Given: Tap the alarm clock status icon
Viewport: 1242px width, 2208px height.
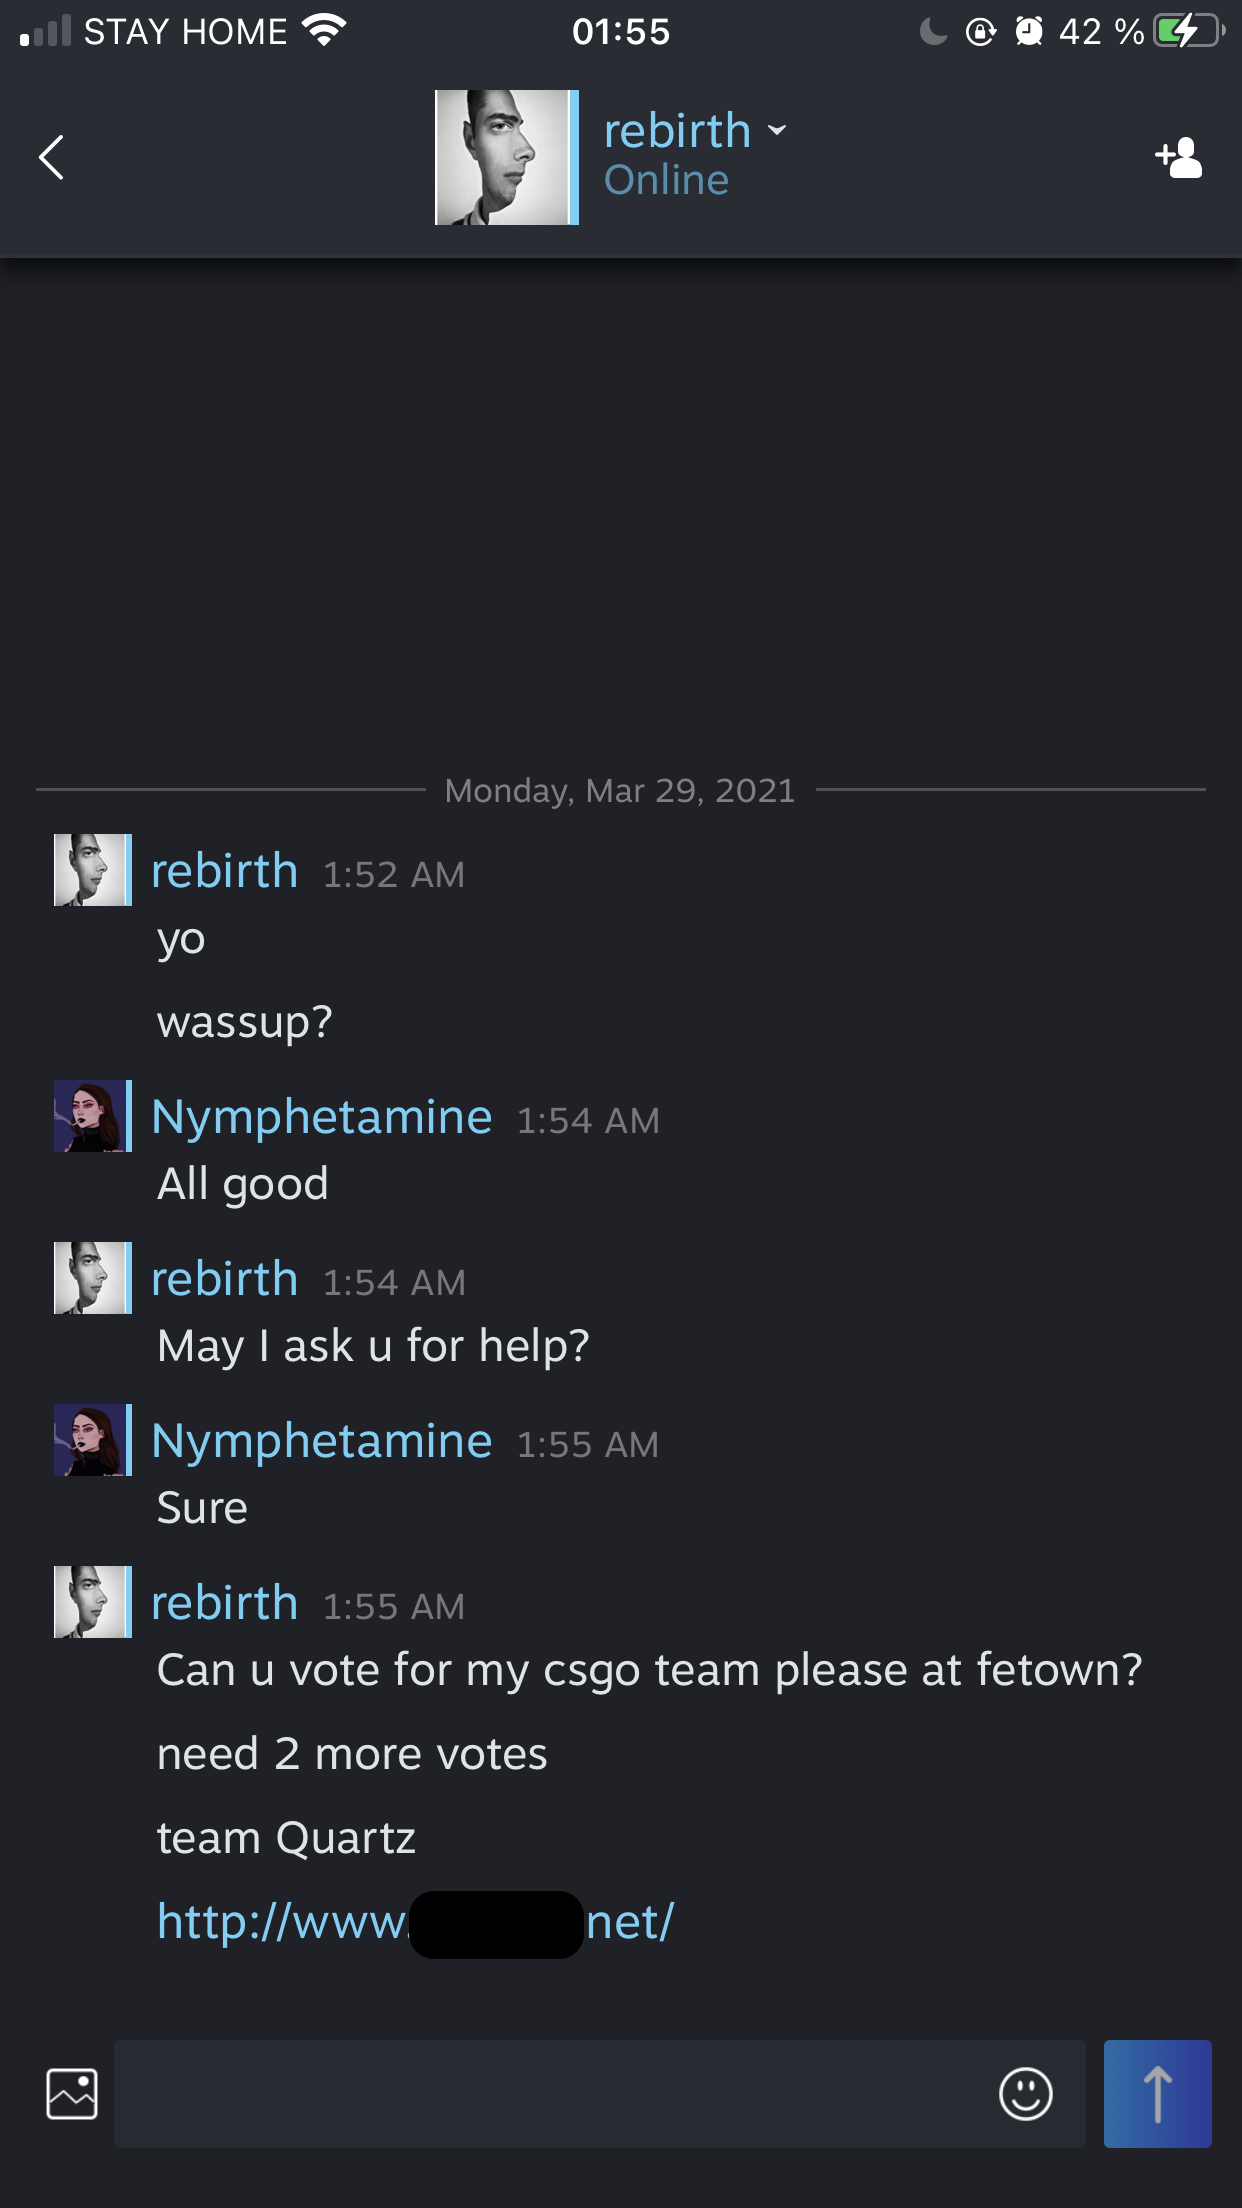Looking at the screenshot, I should tap(1029, 32).
